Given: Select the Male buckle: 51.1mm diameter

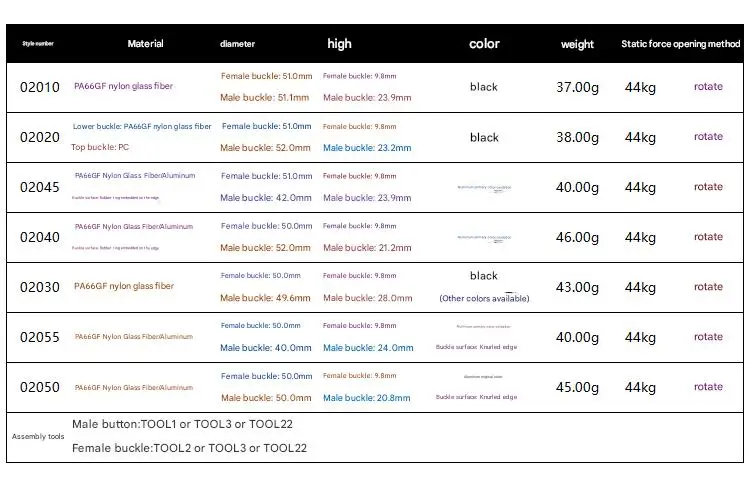Looking at the screenshot, I should point(264,98).
